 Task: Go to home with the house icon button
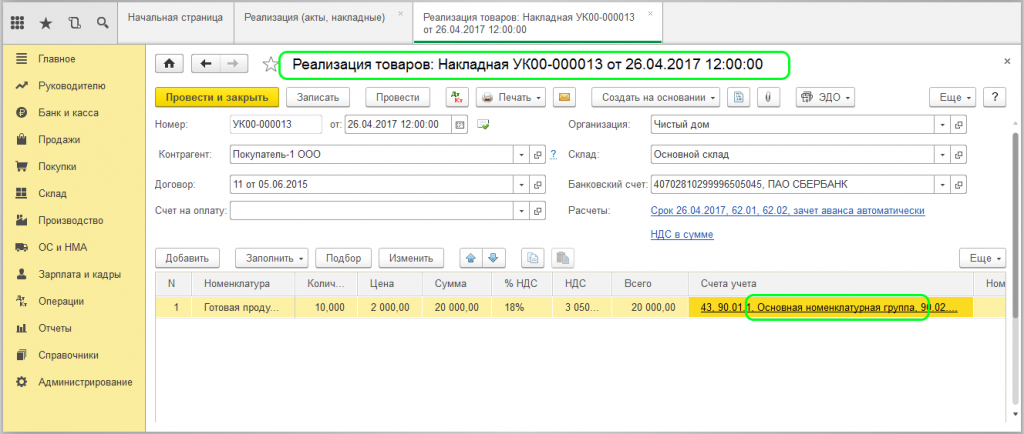[170, 64]
